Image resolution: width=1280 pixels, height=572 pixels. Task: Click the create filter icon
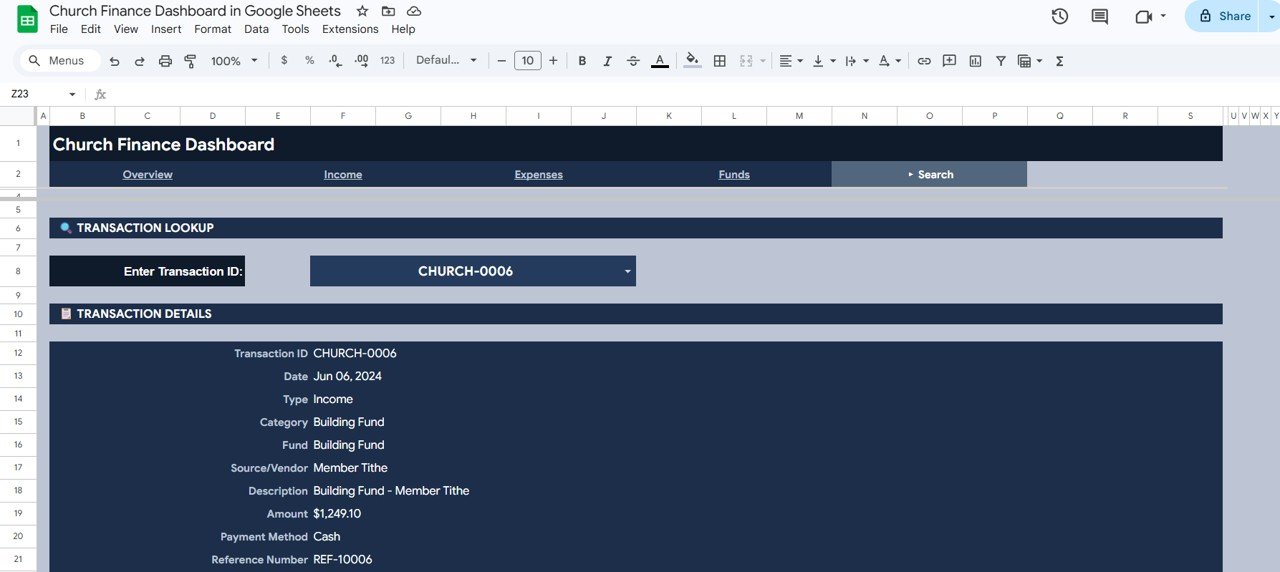tap(1000, 61)
